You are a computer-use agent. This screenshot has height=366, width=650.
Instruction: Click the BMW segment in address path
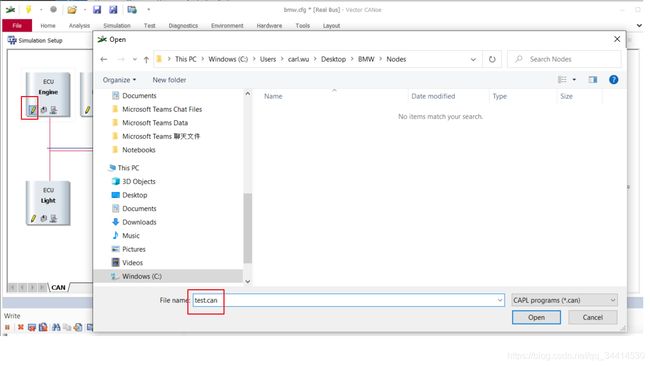[x=366, y=59]
